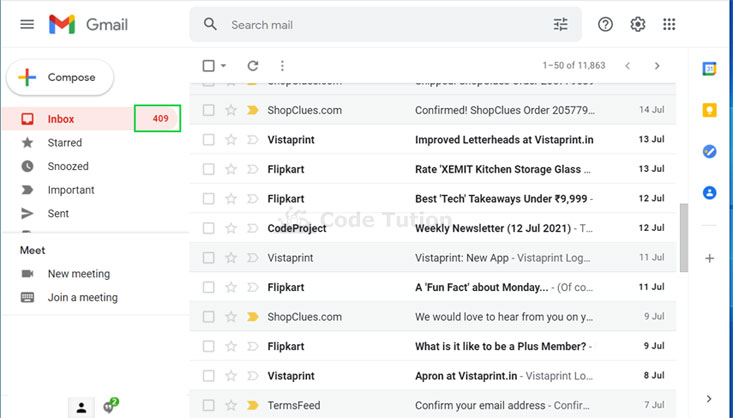Open the Important folder
This screenshot has width=733, height=418.
71,190
